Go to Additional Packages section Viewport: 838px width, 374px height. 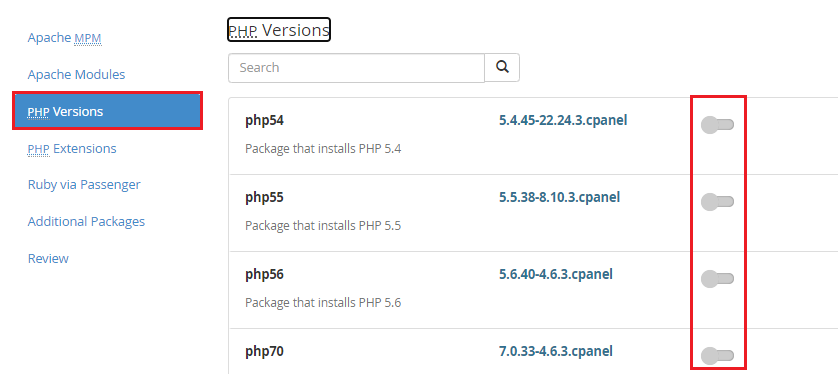86,221
